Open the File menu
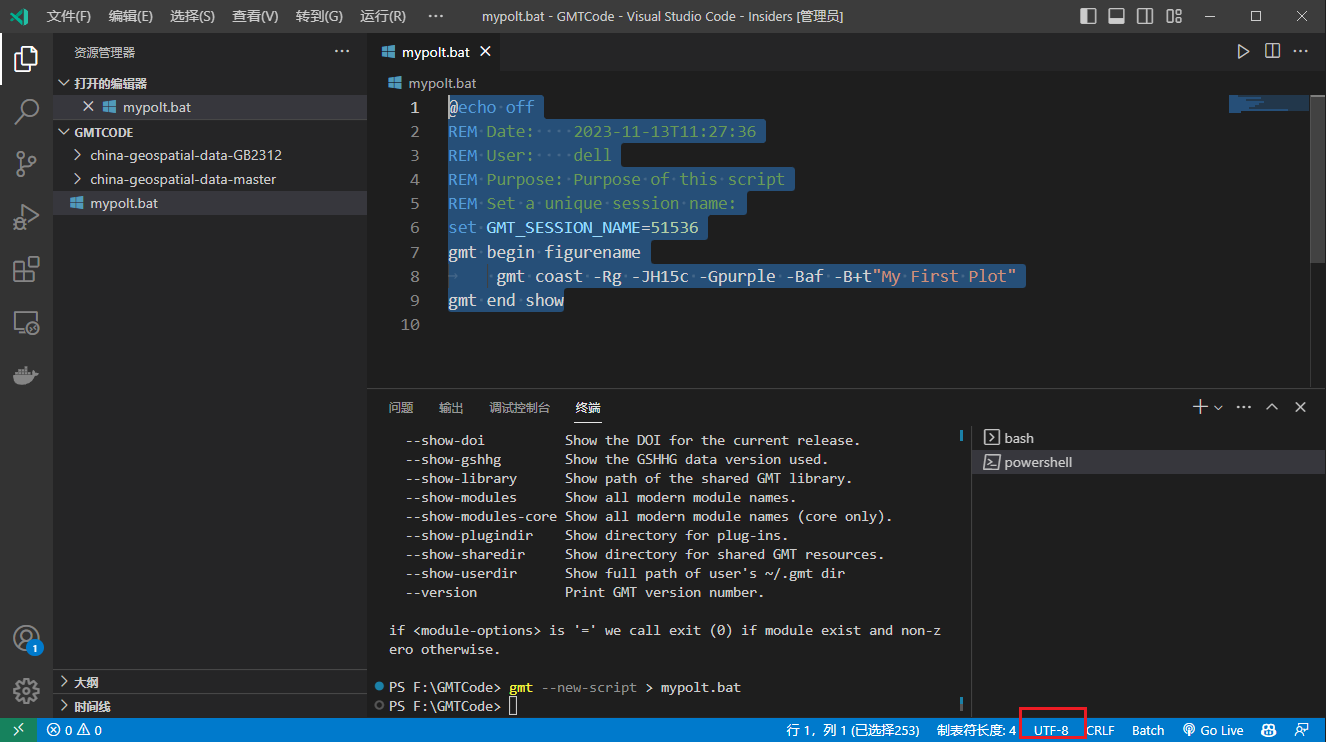Screen dimensions: 1326x742 coord(69,16)
